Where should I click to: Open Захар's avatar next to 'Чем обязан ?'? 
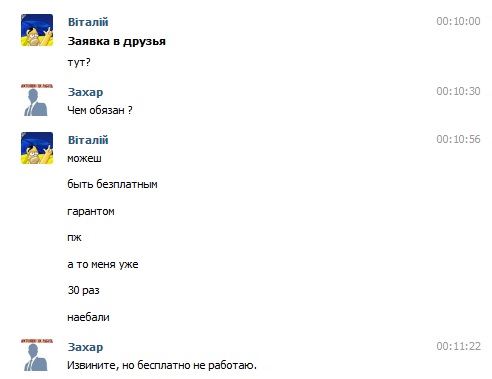[37, 100]
